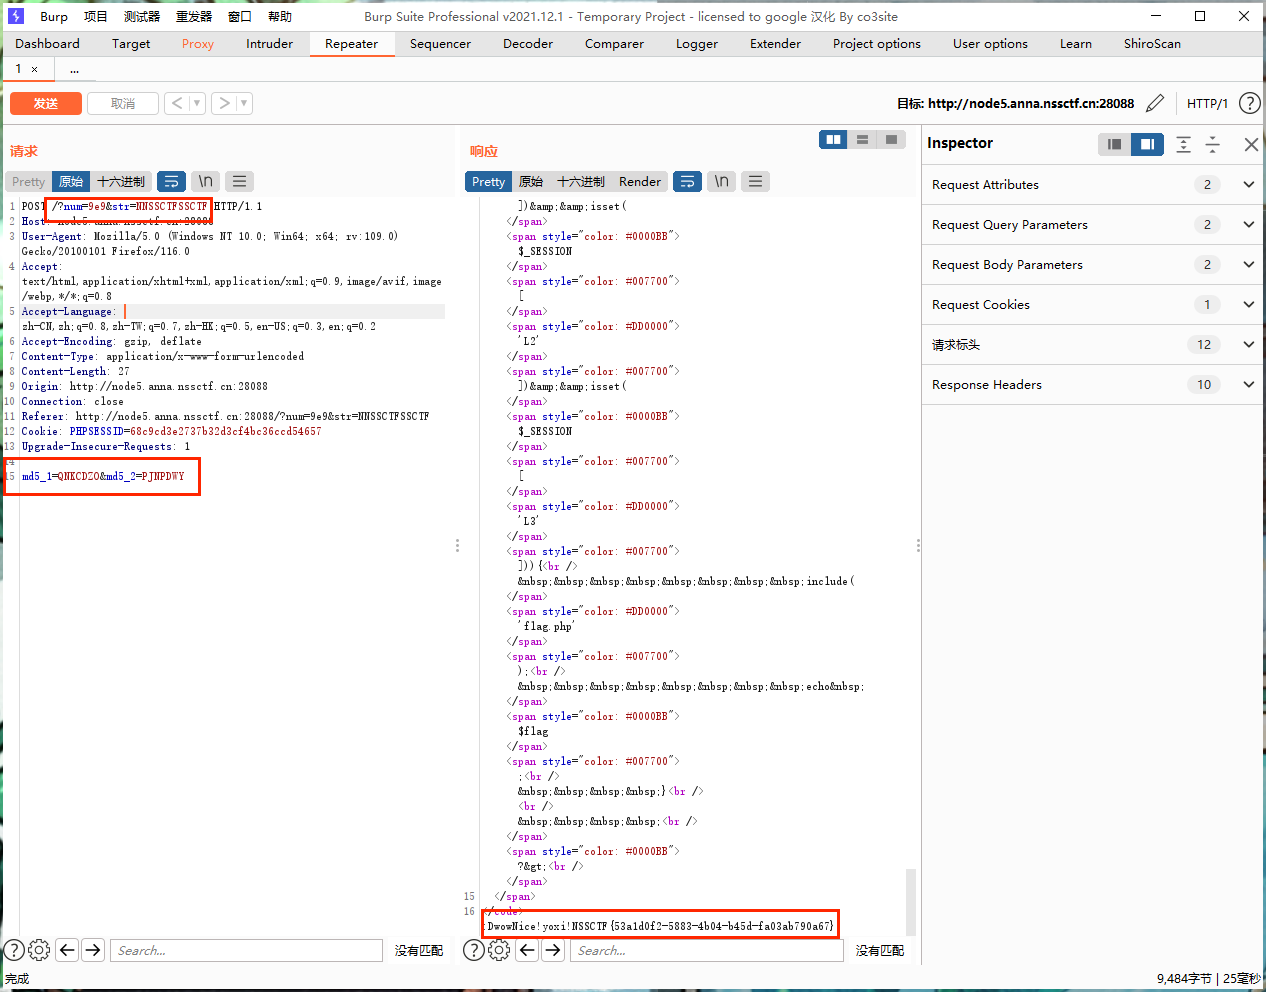Switch to side-by-side split layout
Image resolution: width=1266 pixels, height=992 pixels.
833,140
